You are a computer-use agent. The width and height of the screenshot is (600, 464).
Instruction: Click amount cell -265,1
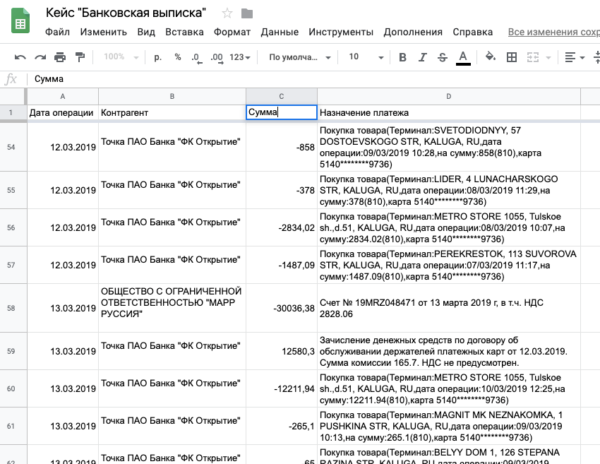click(x=282, y=426)
